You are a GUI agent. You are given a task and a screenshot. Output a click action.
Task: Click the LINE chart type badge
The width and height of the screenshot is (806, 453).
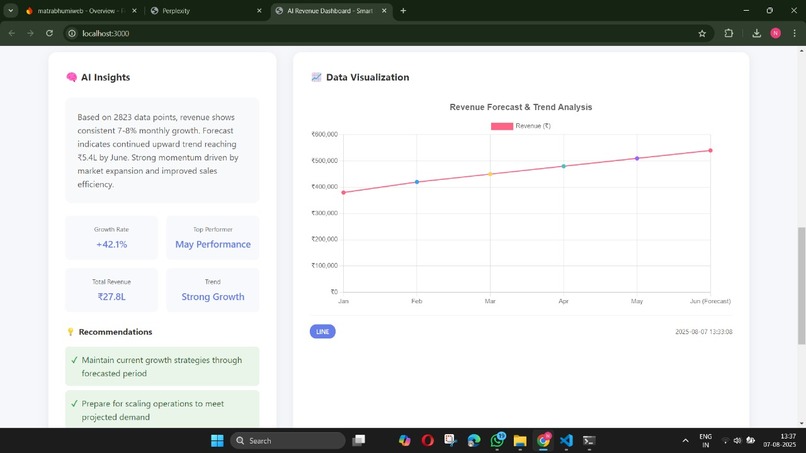coord(322,332)
